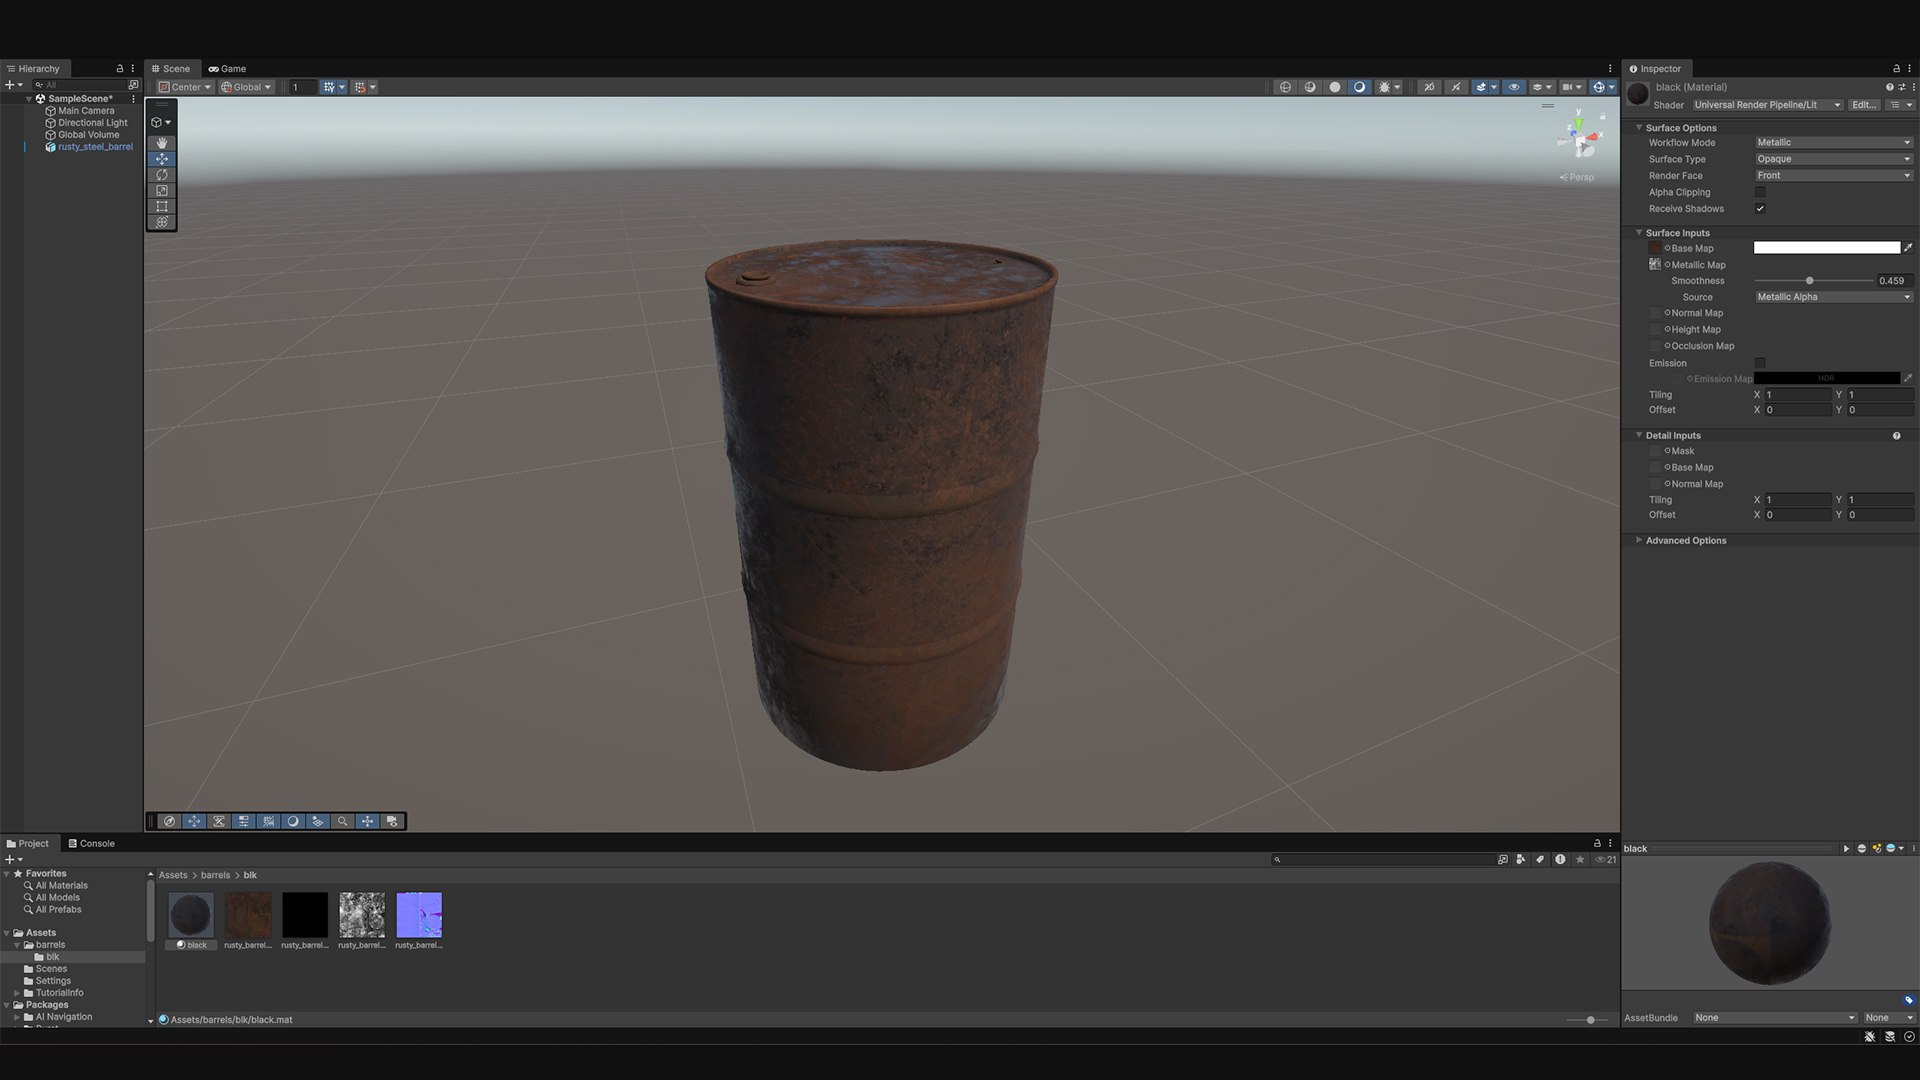Open Surface Type Opaque dropdown
This screenshot has width=1920, height=1080.
[1834, 159]
